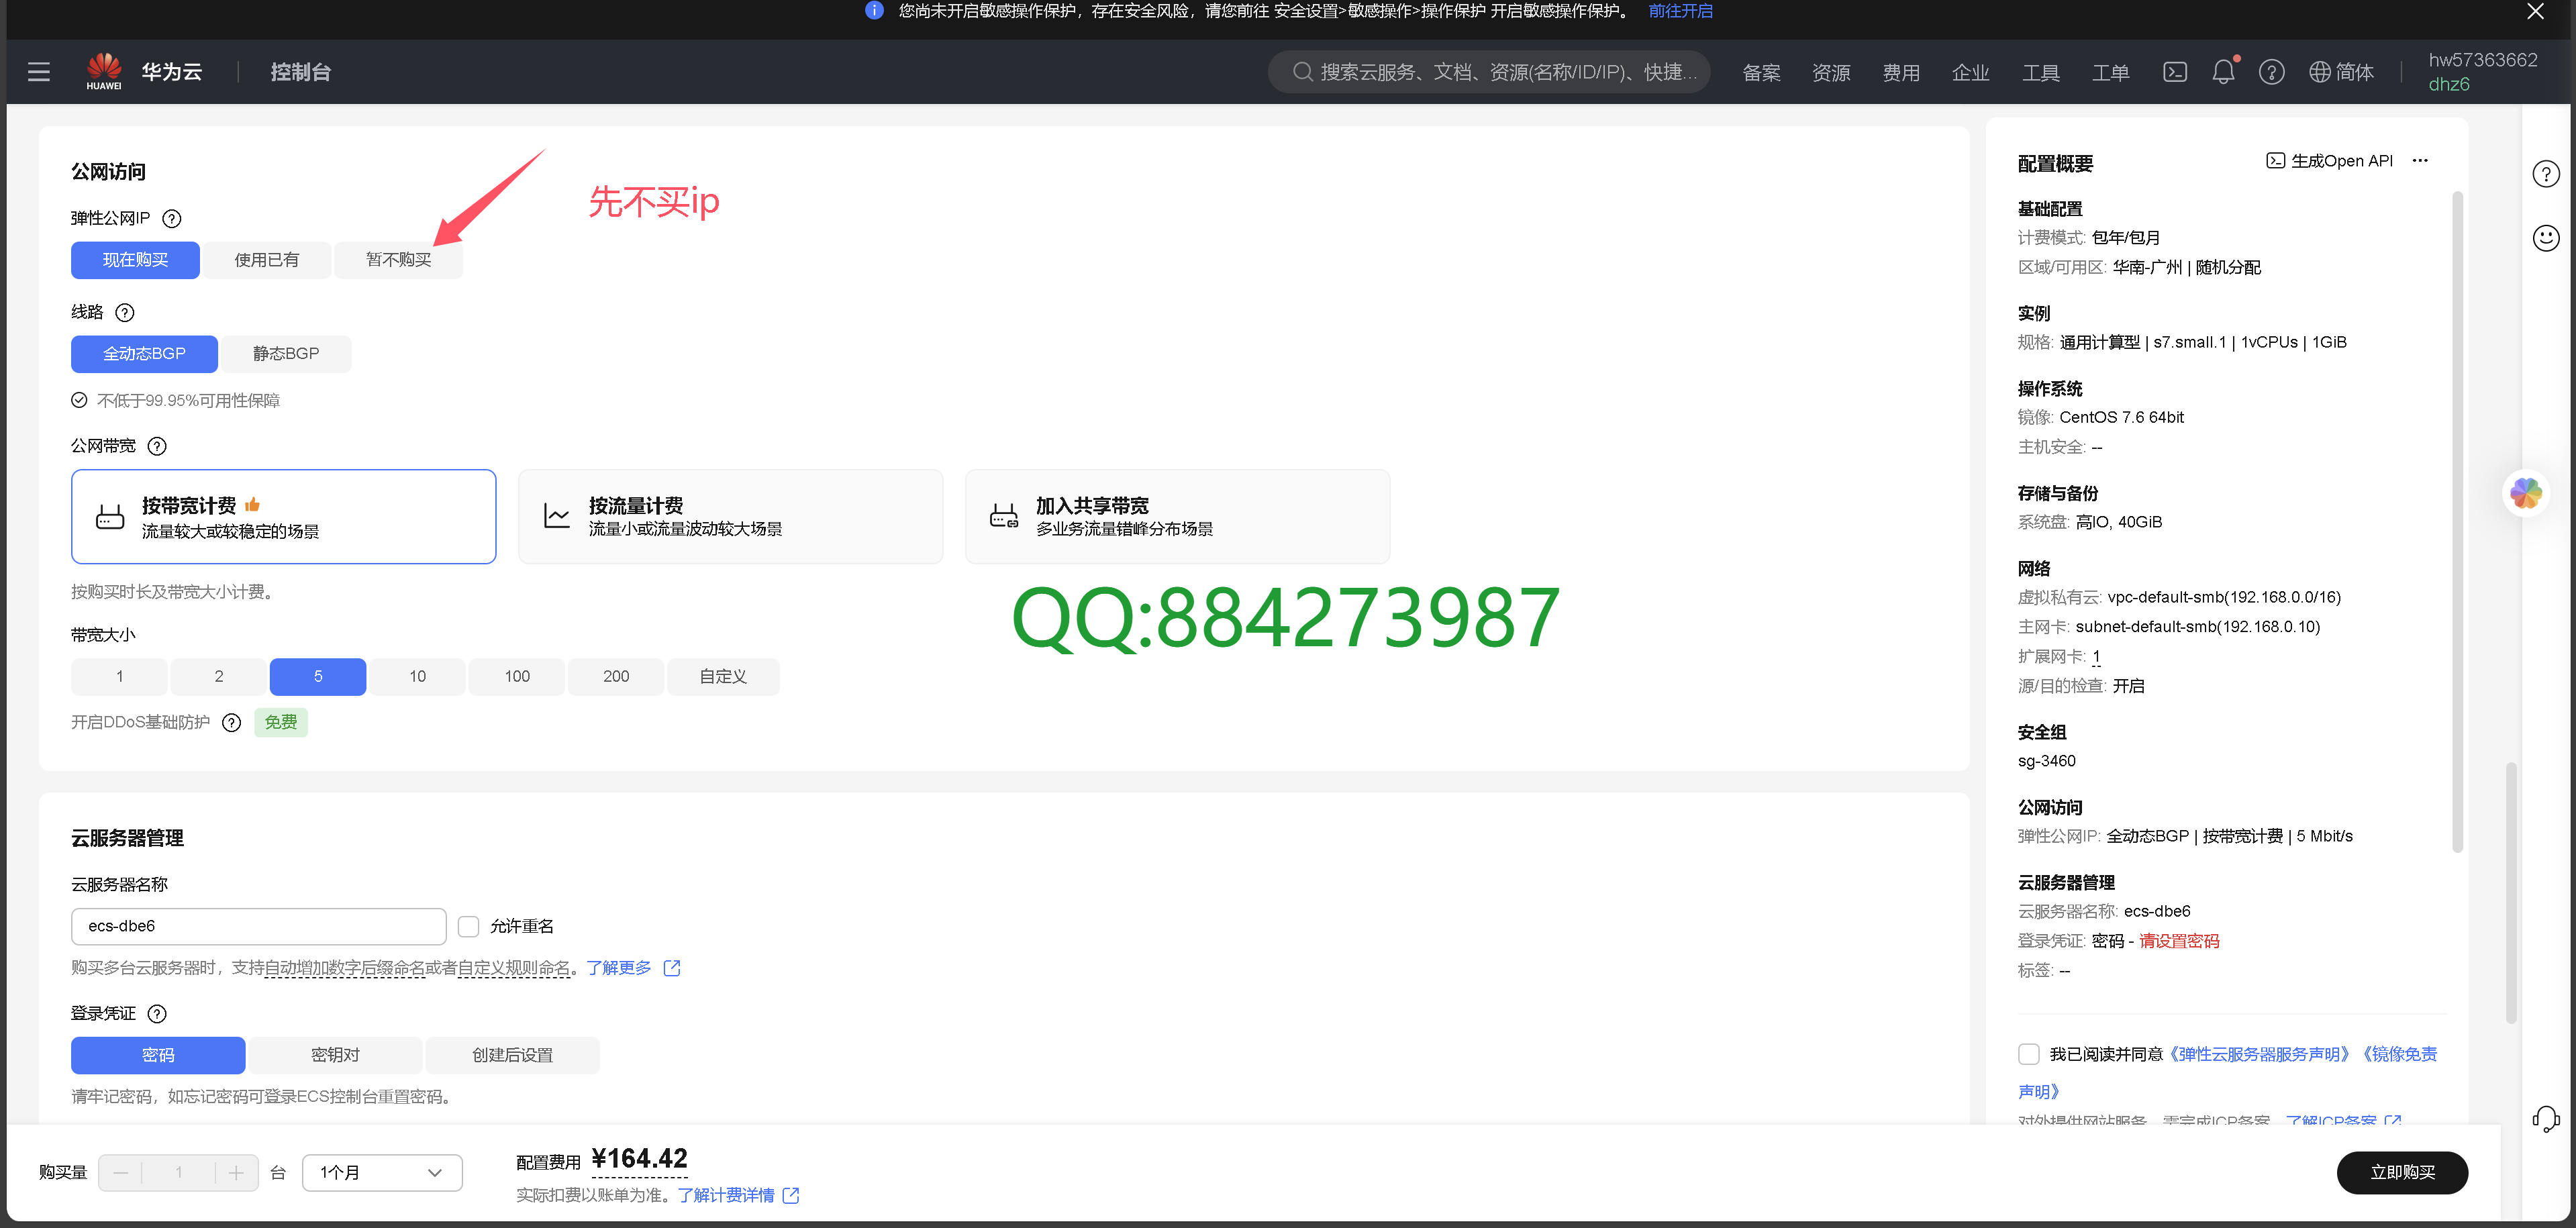Viewport: 2576px width, 1228px height.
Task: Click the 生成Open API button
Action: point(2329,161)
